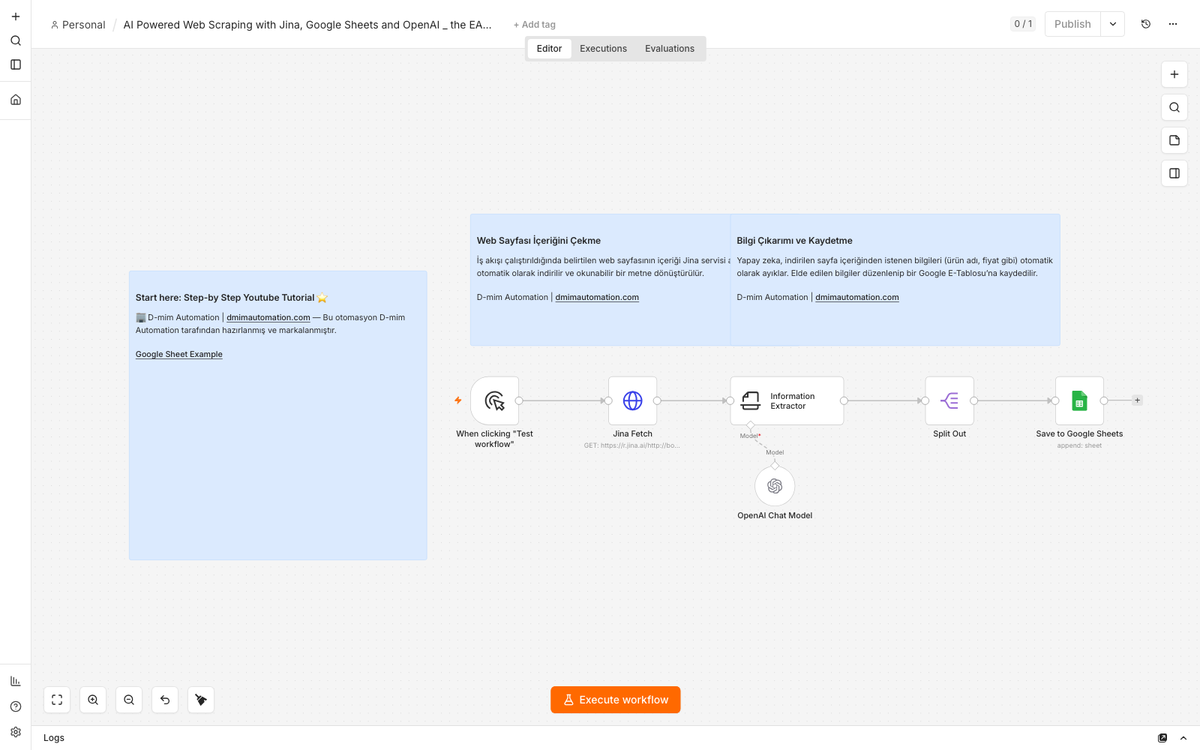This screenshot has height=750, width=1200.
Task: Click the 'Web Sayfası İçeriğini Çekme' note heading
Action: (x=539, y=241)
